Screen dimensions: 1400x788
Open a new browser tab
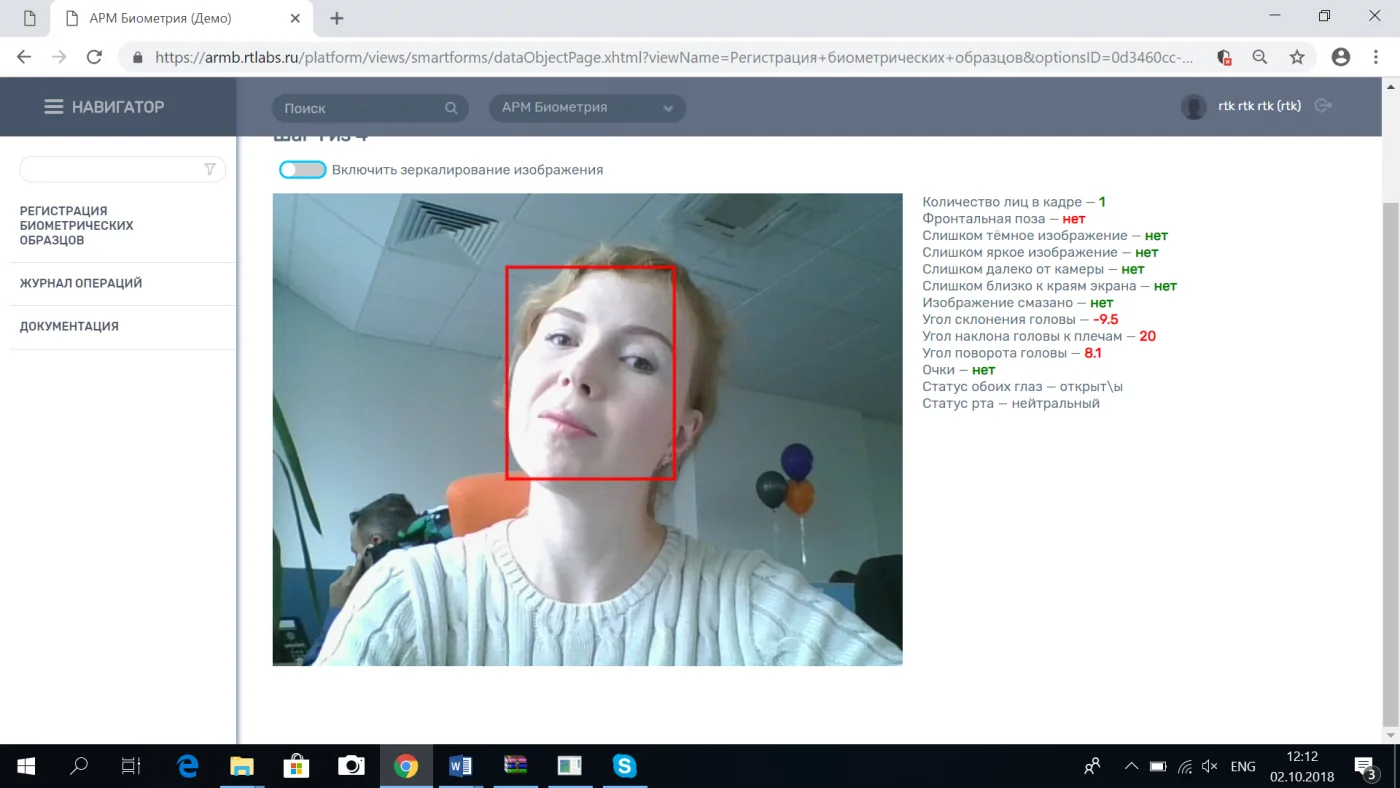(x=337, y=18)
